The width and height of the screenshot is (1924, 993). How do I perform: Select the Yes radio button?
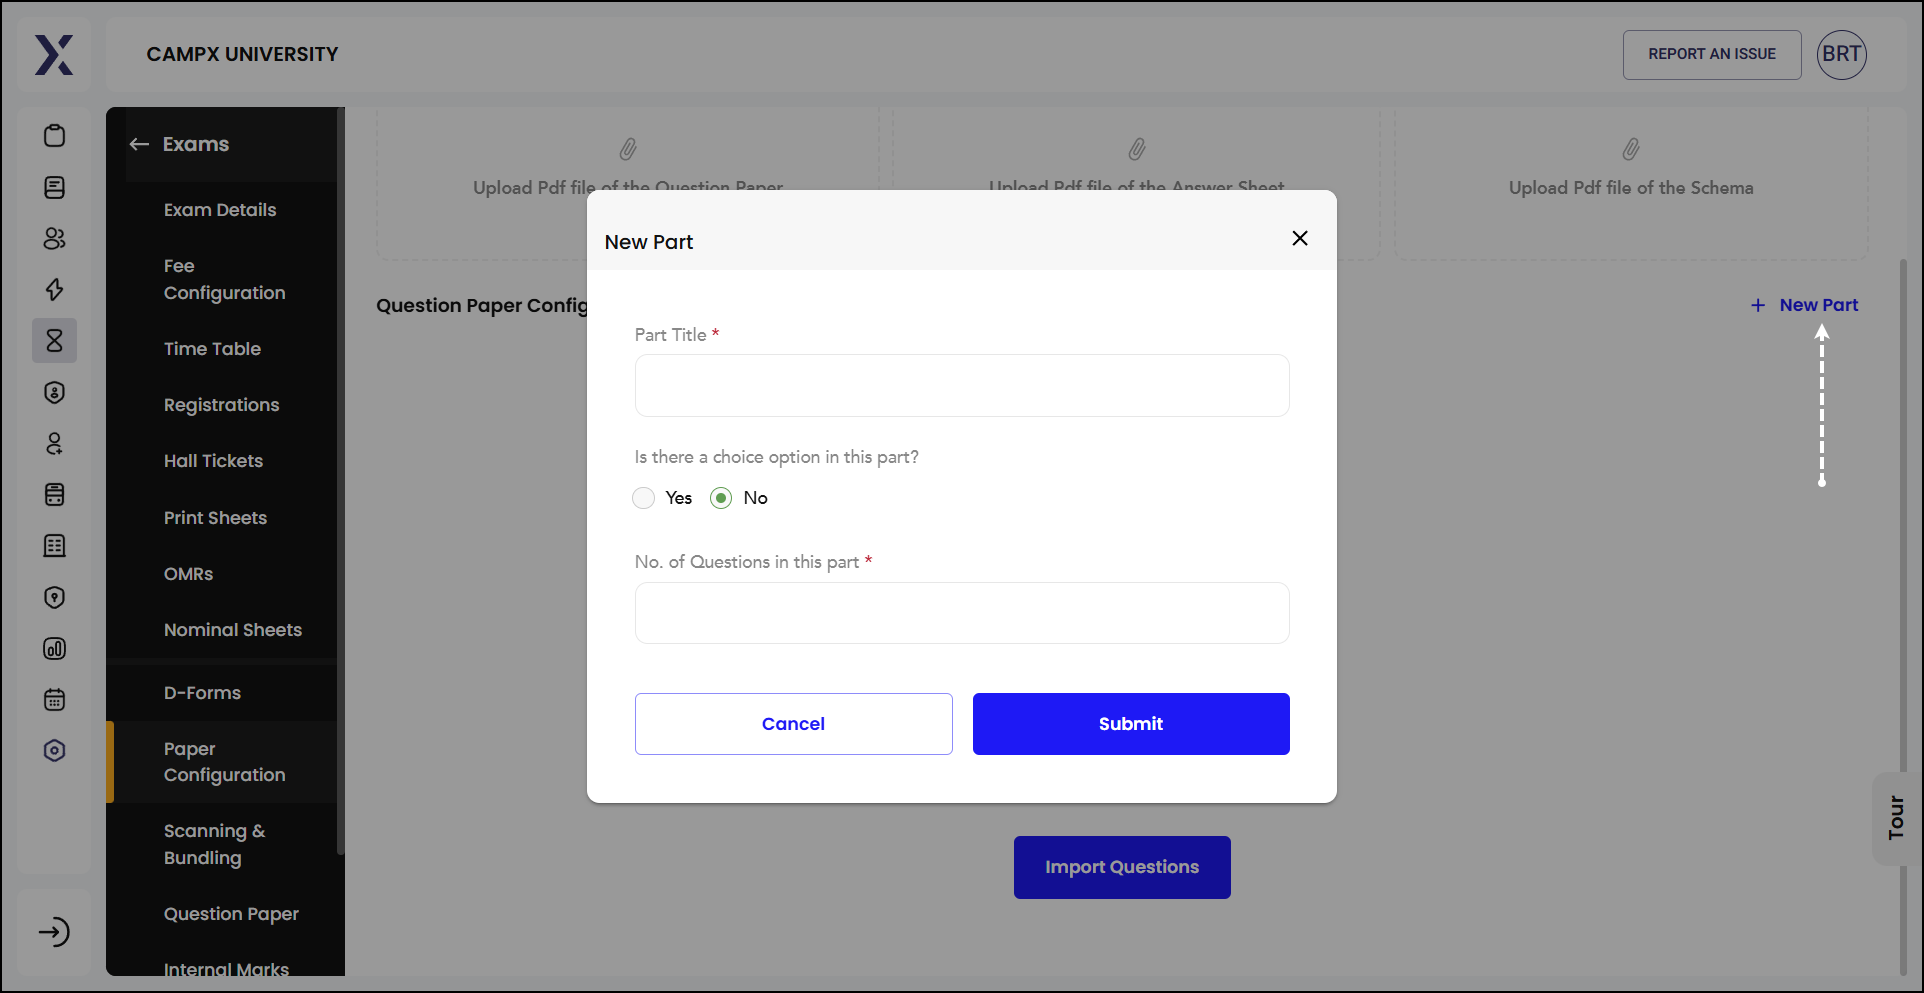pos(644,498)
